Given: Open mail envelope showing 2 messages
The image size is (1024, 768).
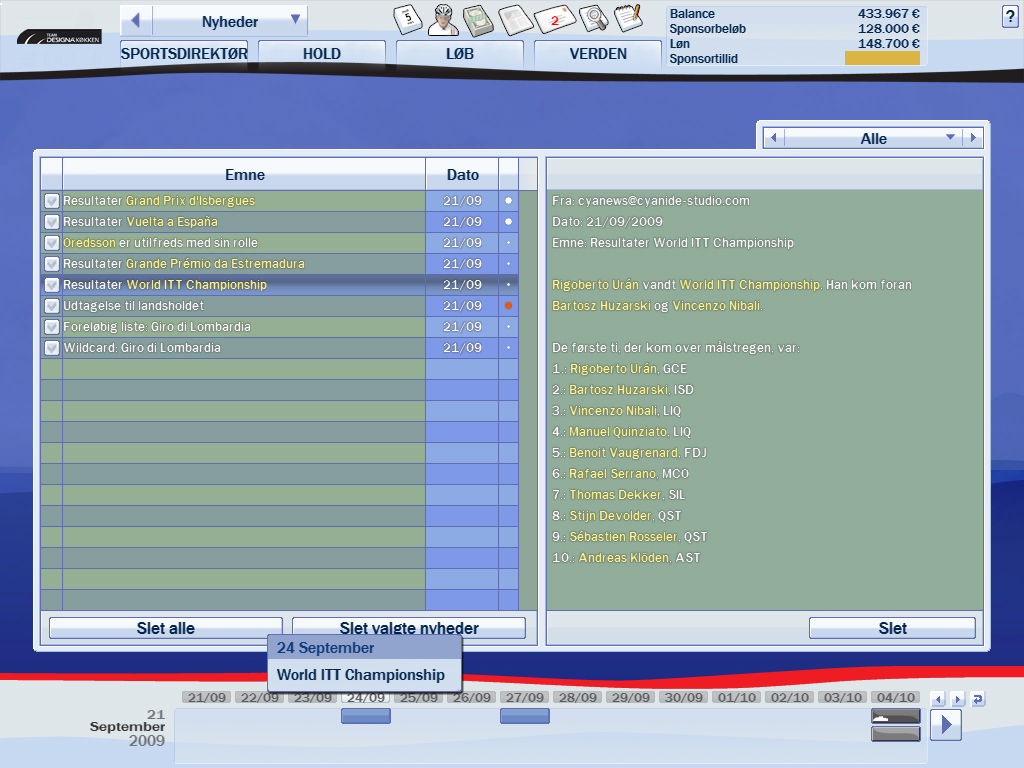Looking at the screenshot, I should click(x=554, y=18).
